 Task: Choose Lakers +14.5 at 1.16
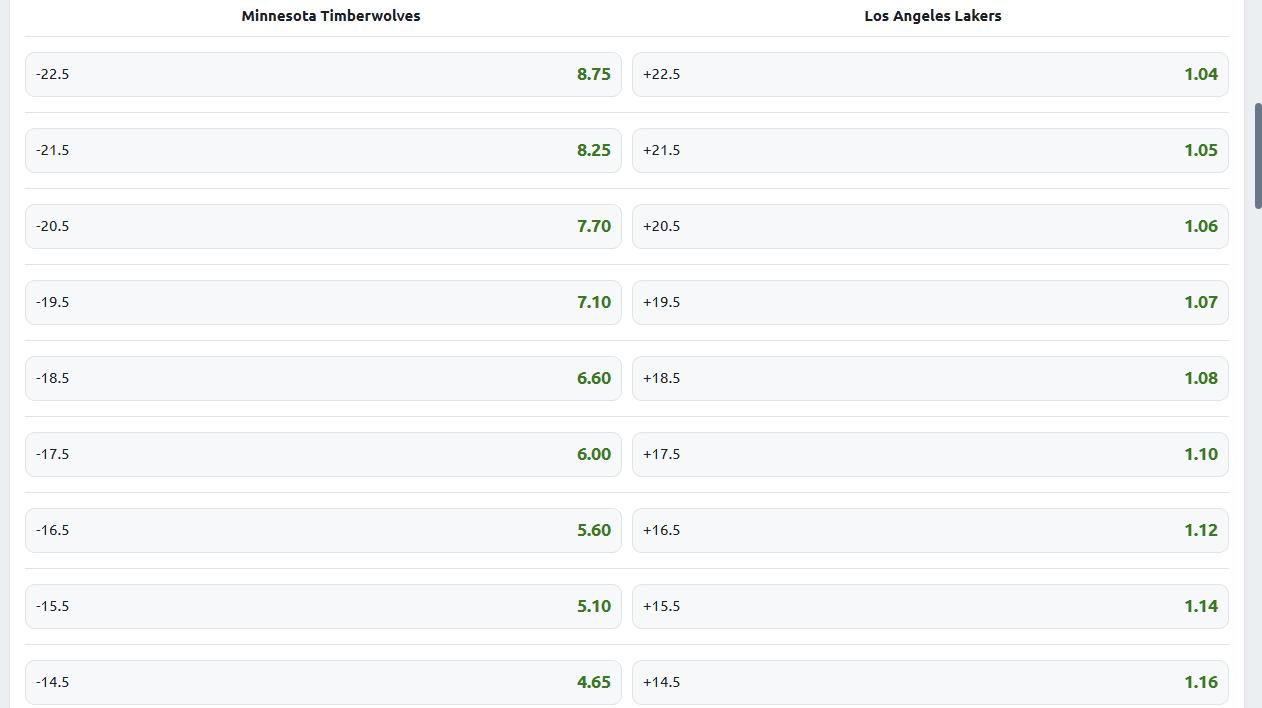(x=930, y=683)
